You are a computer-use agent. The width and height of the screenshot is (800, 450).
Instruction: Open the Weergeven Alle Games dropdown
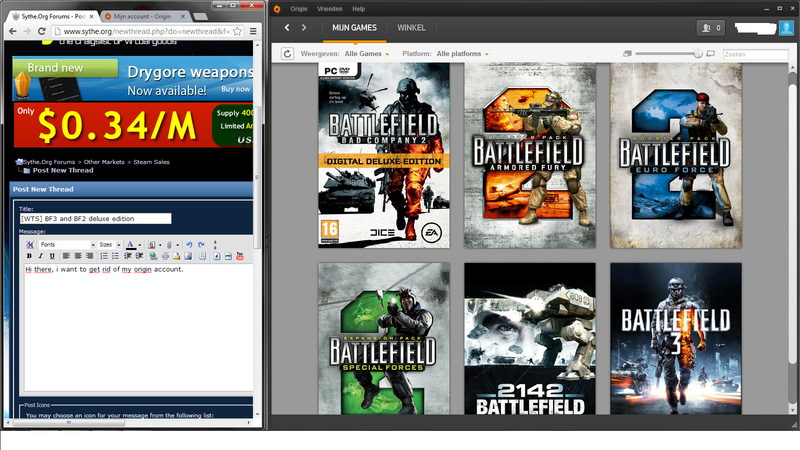366,54
